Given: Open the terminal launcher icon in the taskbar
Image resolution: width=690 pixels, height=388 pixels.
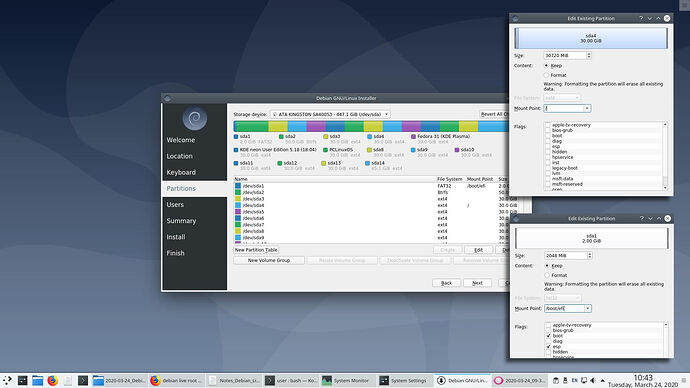Looking at the screenshot, I should pyautogui.click(x=83, y=380).
